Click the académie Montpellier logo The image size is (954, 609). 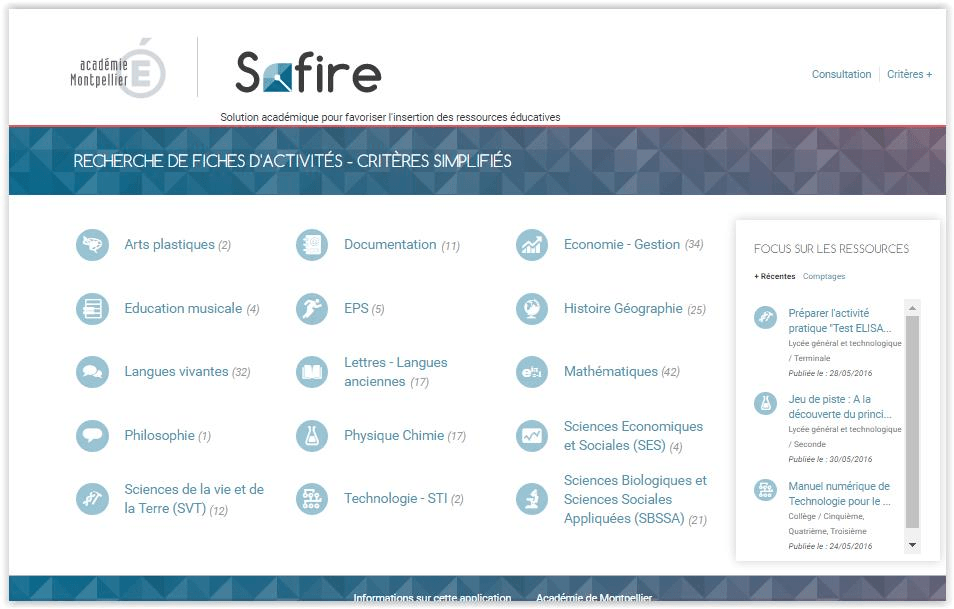[117, 69]
